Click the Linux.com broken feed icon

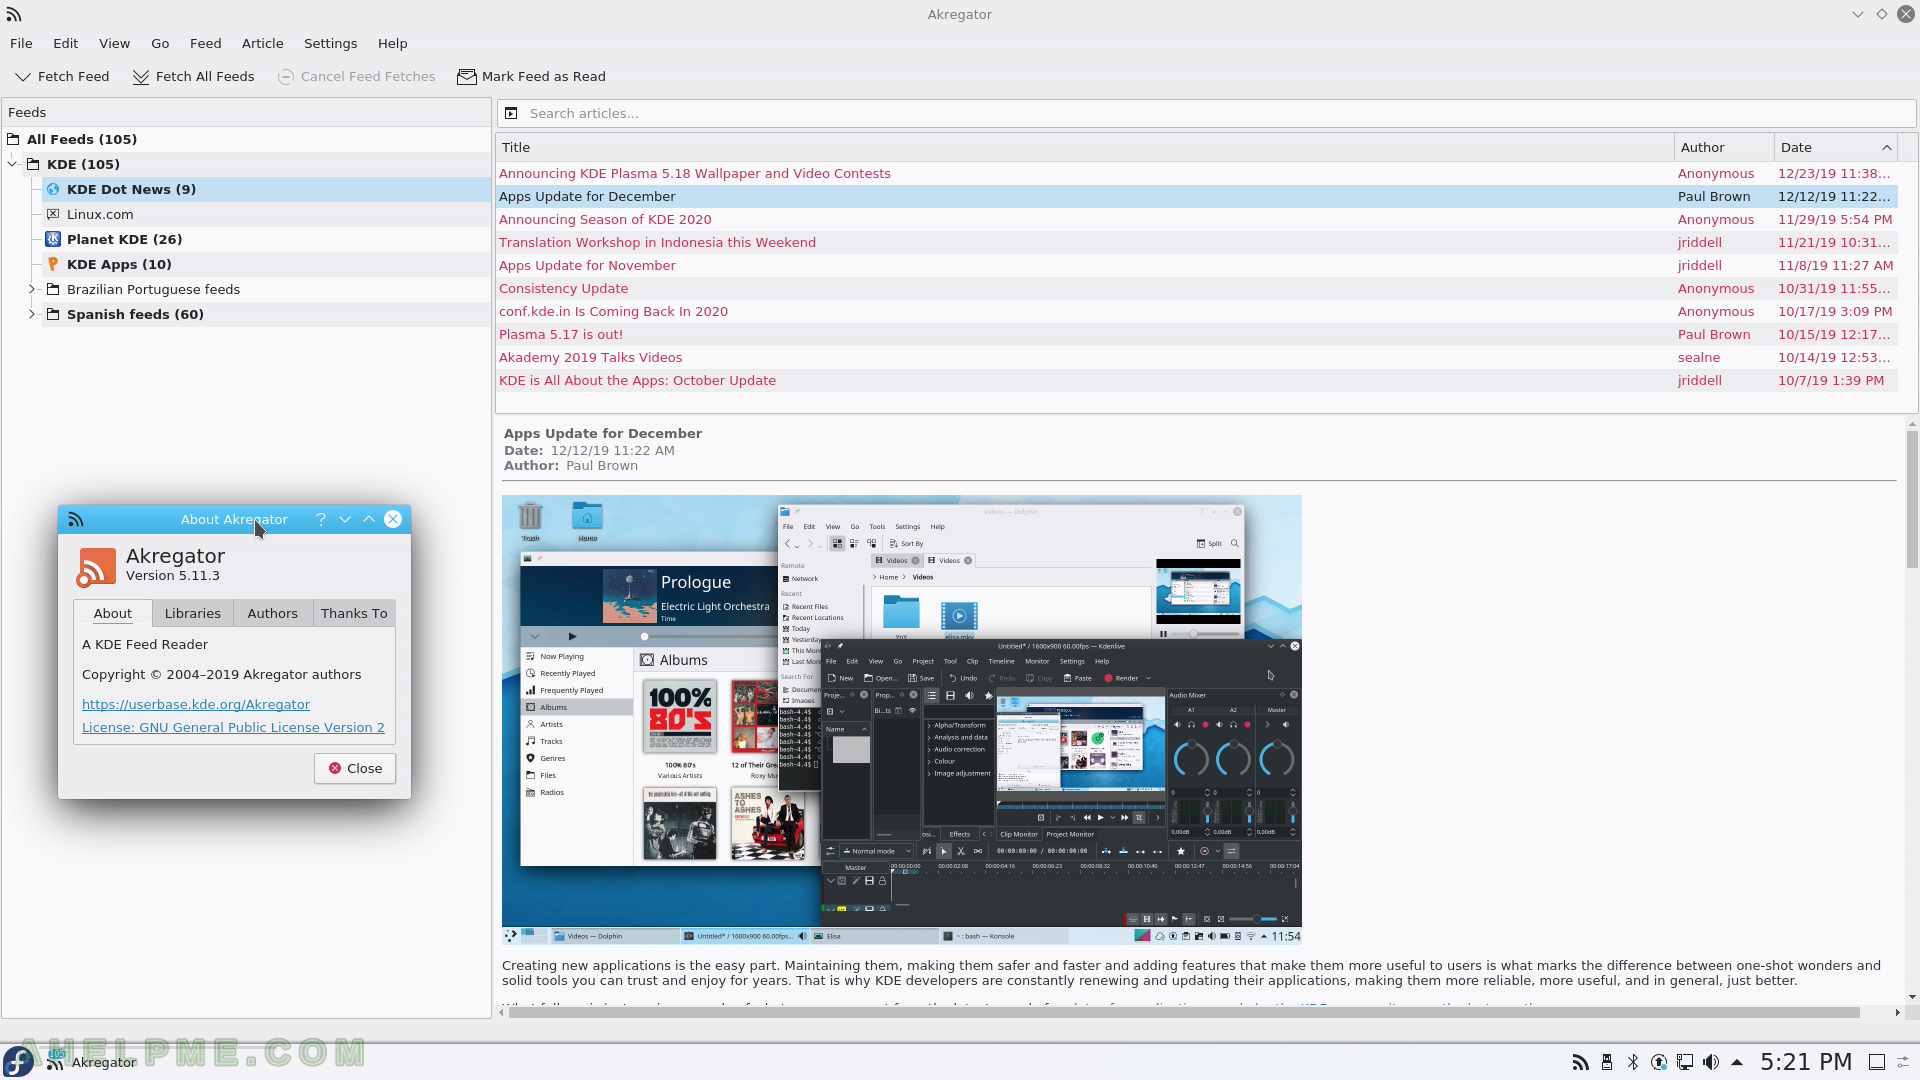pyautogui.click(x=53, y=214)
